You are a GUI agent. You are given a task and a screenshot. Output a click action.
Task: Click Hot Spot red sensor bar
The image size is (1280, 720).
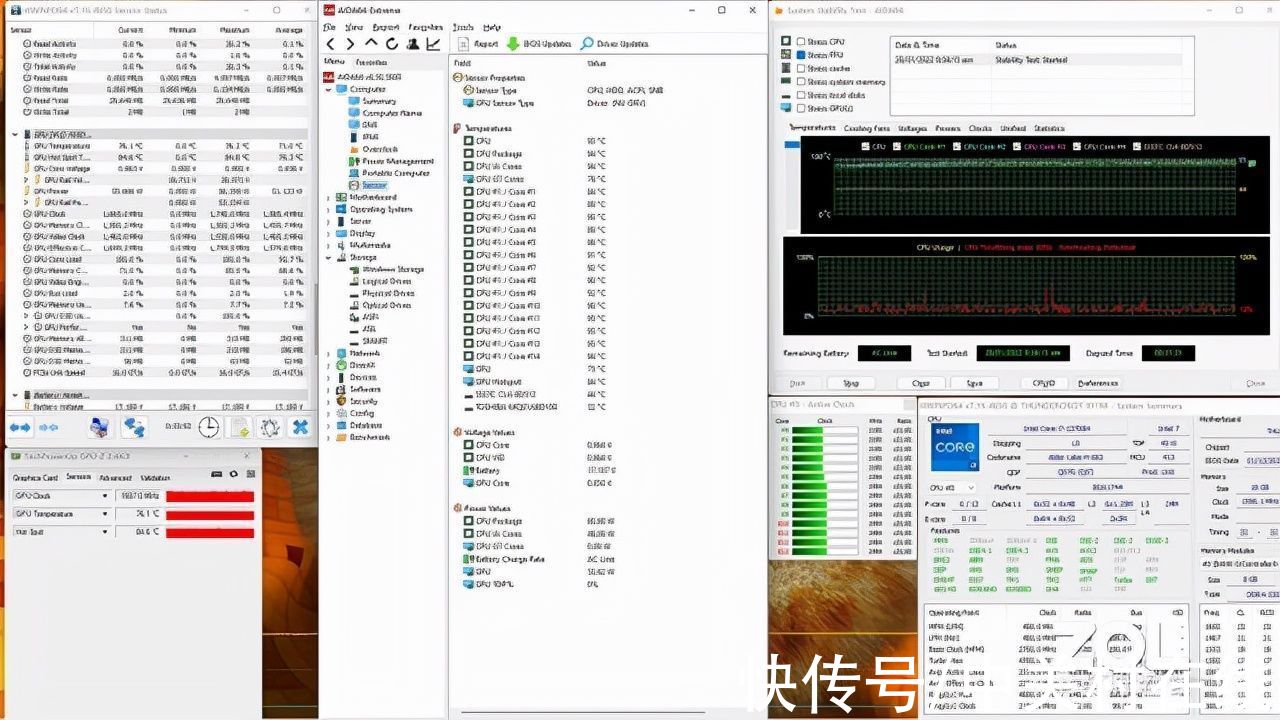(x=210, y=532)
